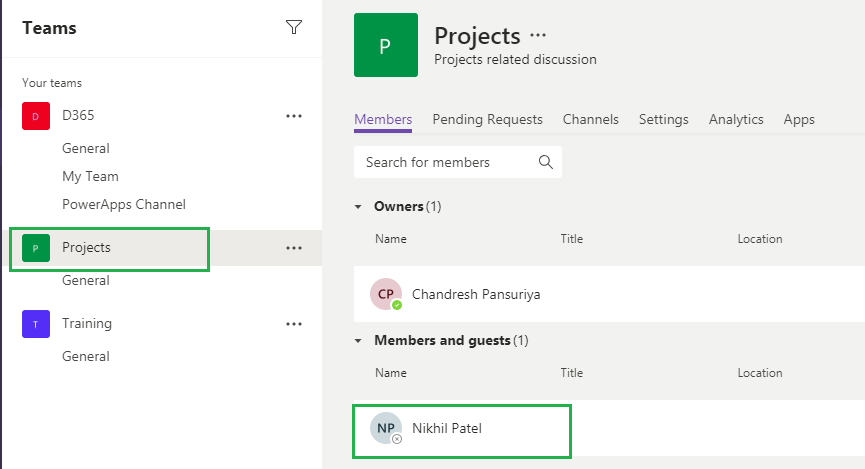Select the Projects team in sidebar
Viewport: 865px width, 469px height.
[x=86, y=247]
